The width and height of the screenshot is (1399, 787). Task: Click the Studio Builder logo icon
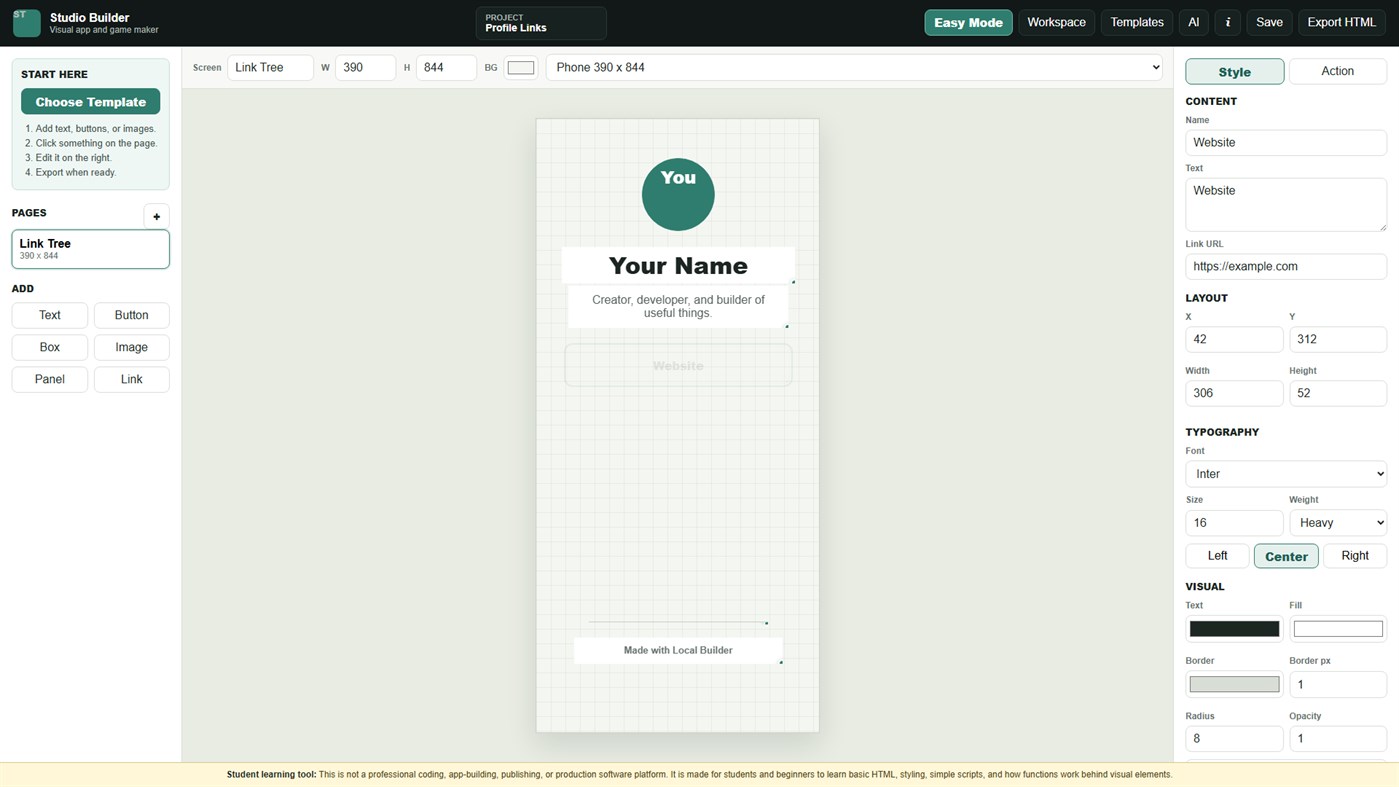tap(27, 22)
